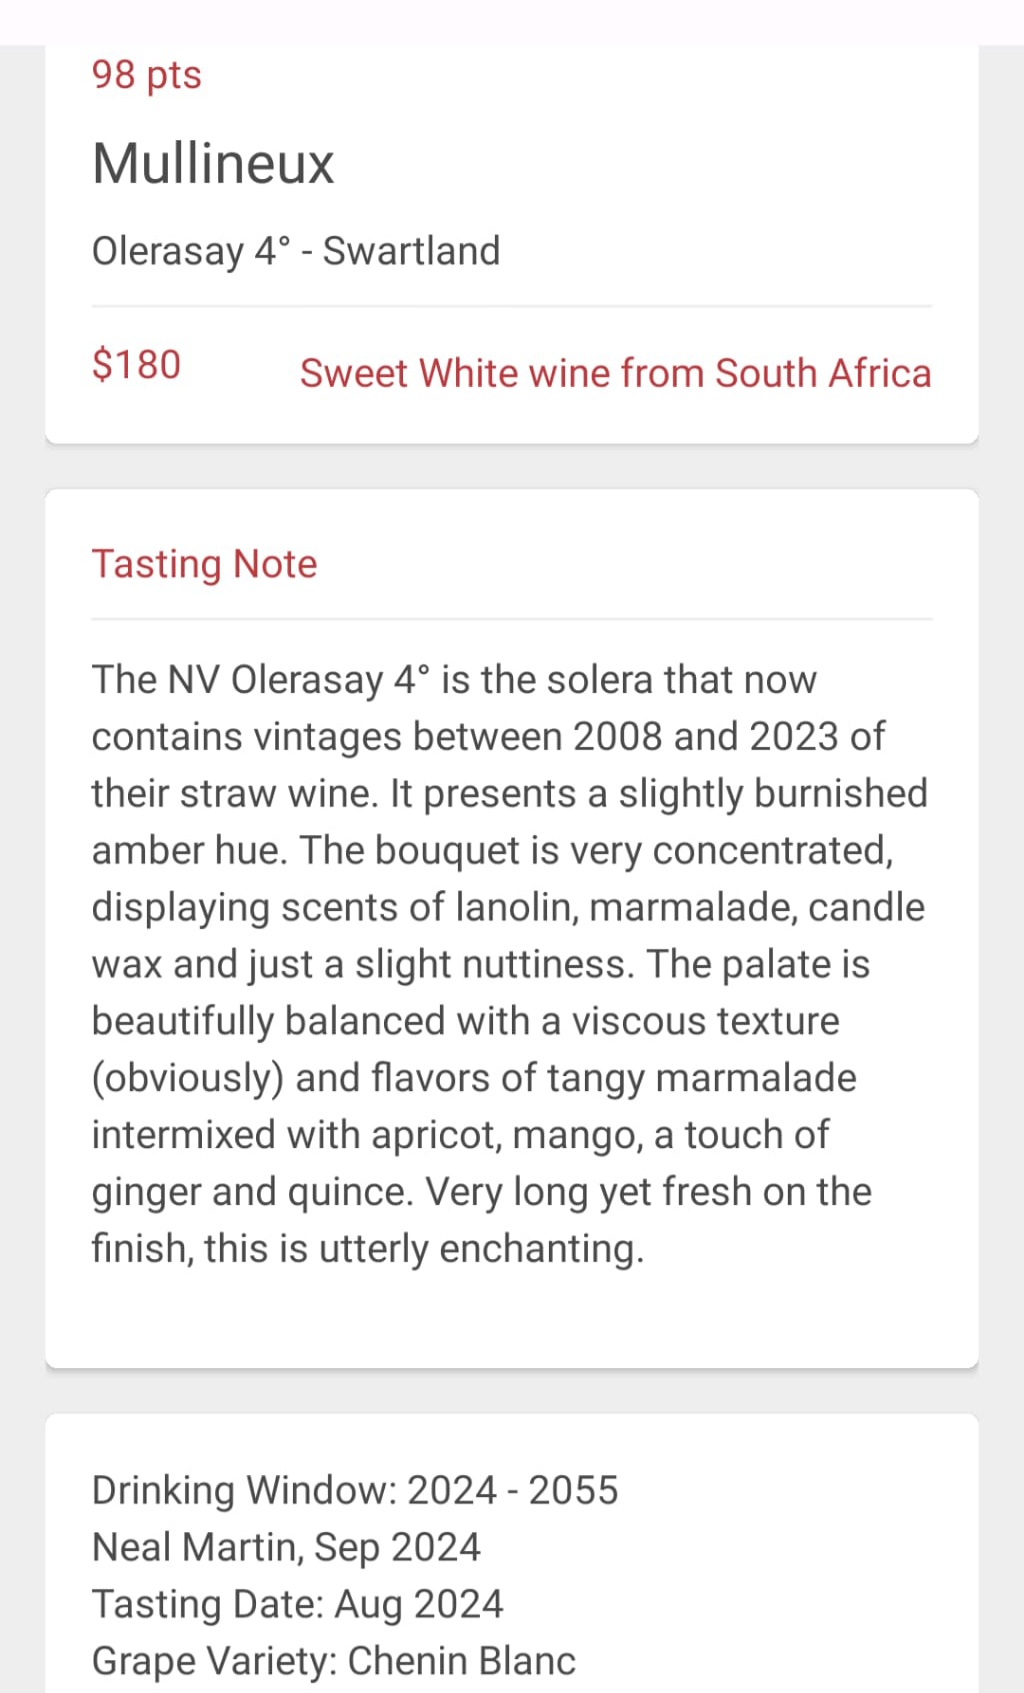Image resolution: width=1024 pixels, height=1693 pixels.
Task: Select Olerasay 4° - Swartland wine title
Action: click(296, 251)
